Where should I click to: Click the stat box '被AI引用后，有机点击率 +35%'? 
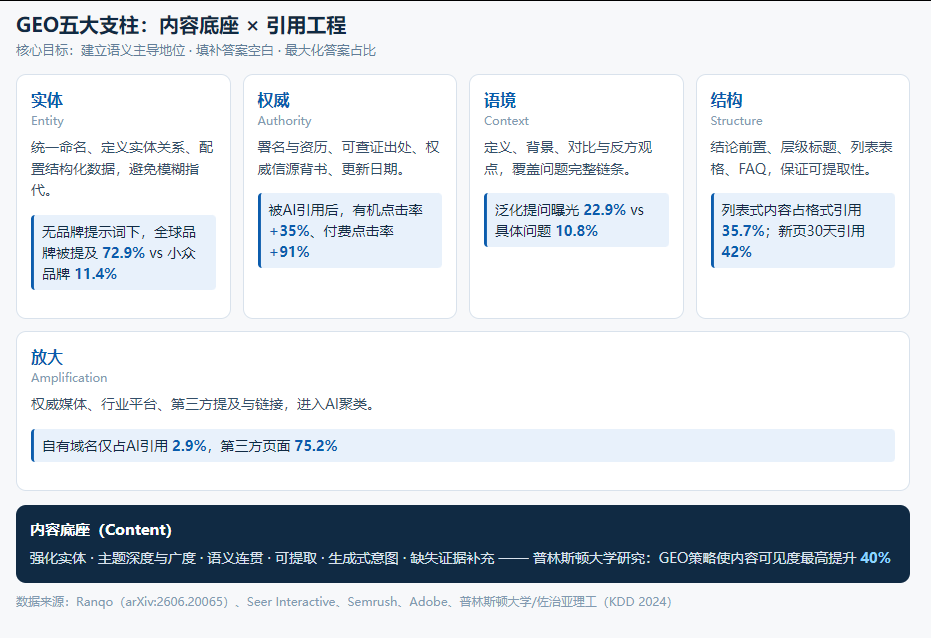(350, 231)
